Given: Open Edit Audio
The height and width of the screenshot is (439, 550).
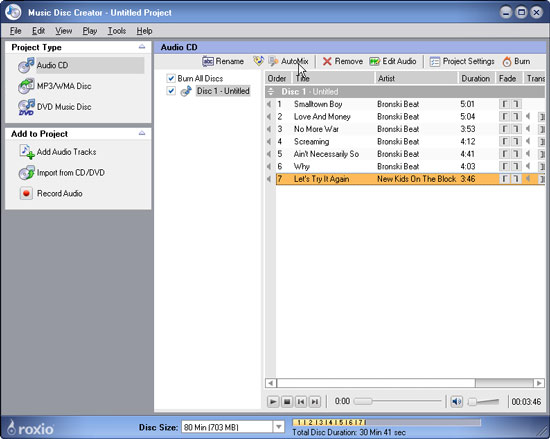Looking at the screenshot, I should click(393, 61).
